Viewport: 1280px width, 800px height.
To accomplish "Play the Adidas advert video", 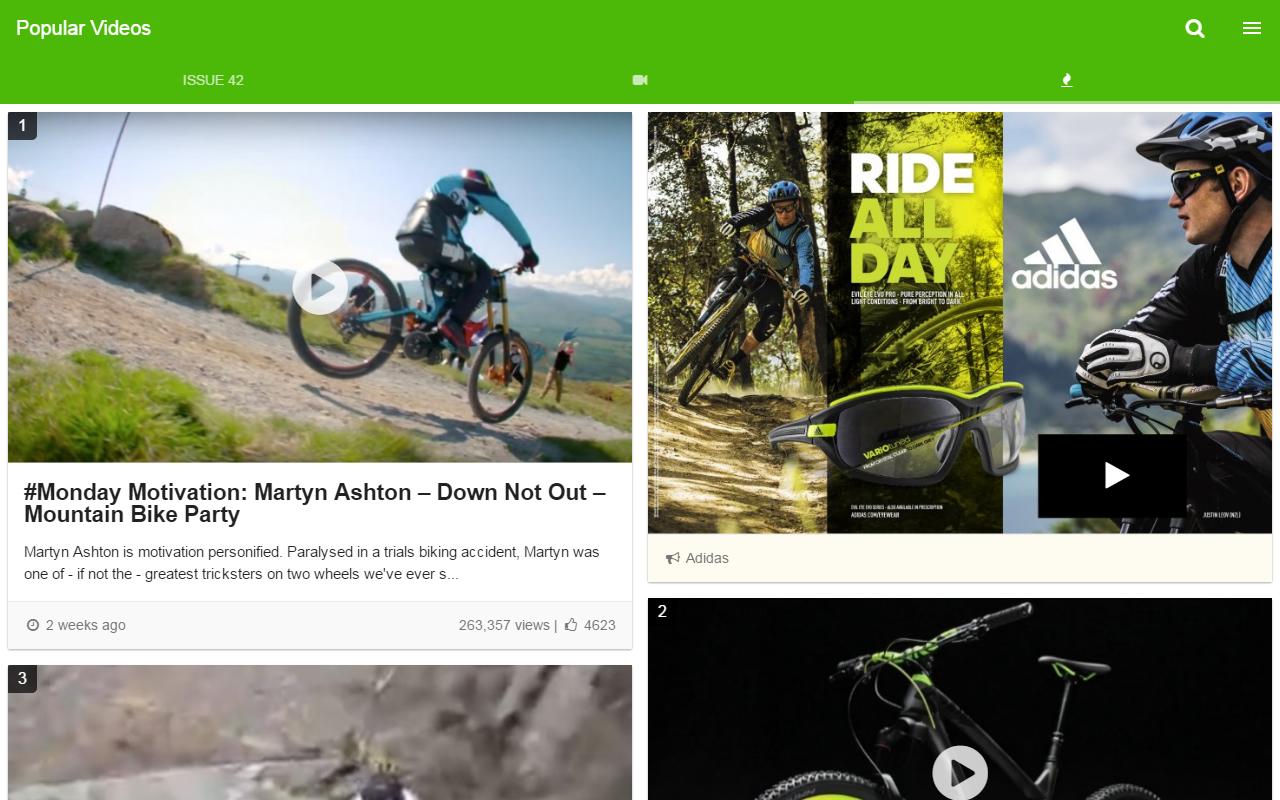I will pyautogui.click(x=1112, y=475).
